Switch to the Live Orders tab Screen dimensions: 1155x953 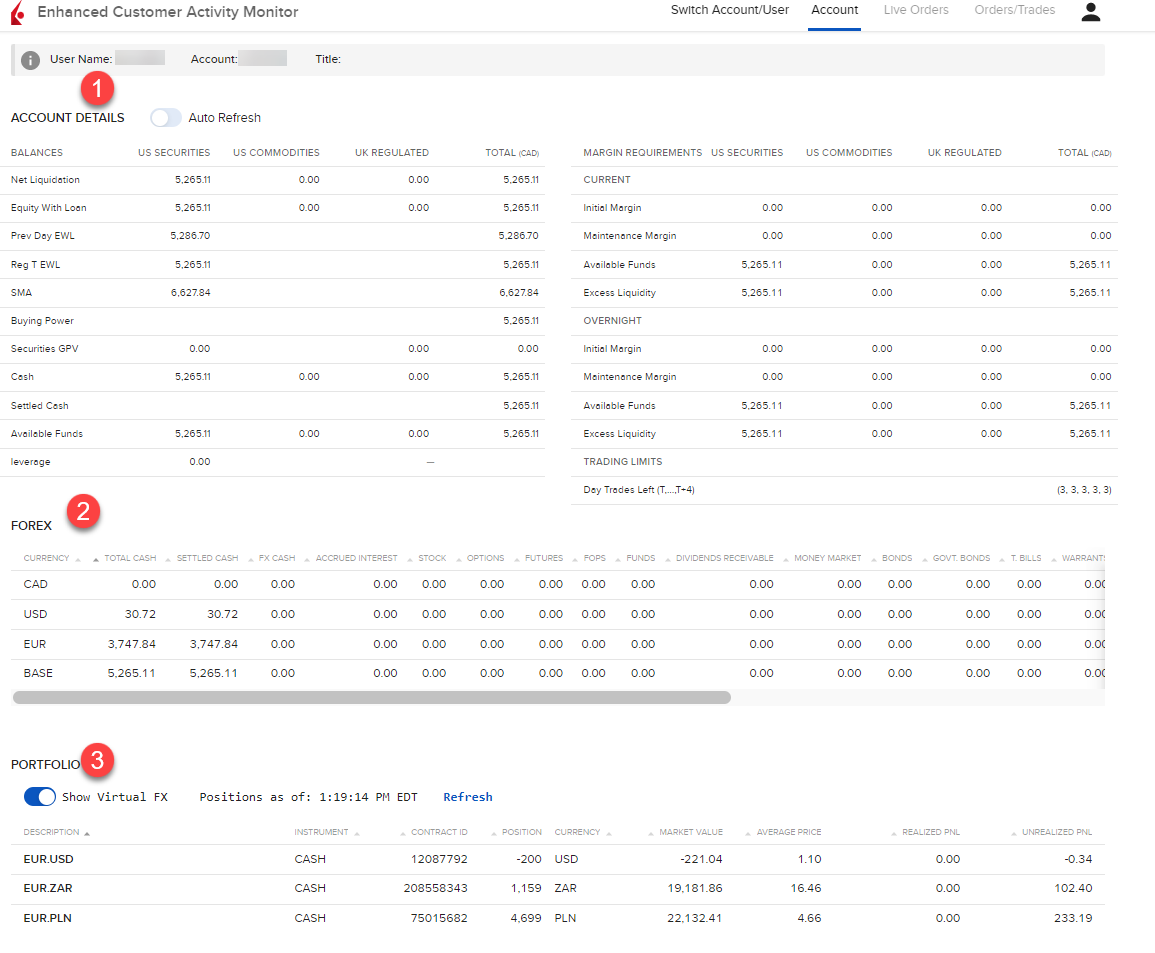pos(916,10)
